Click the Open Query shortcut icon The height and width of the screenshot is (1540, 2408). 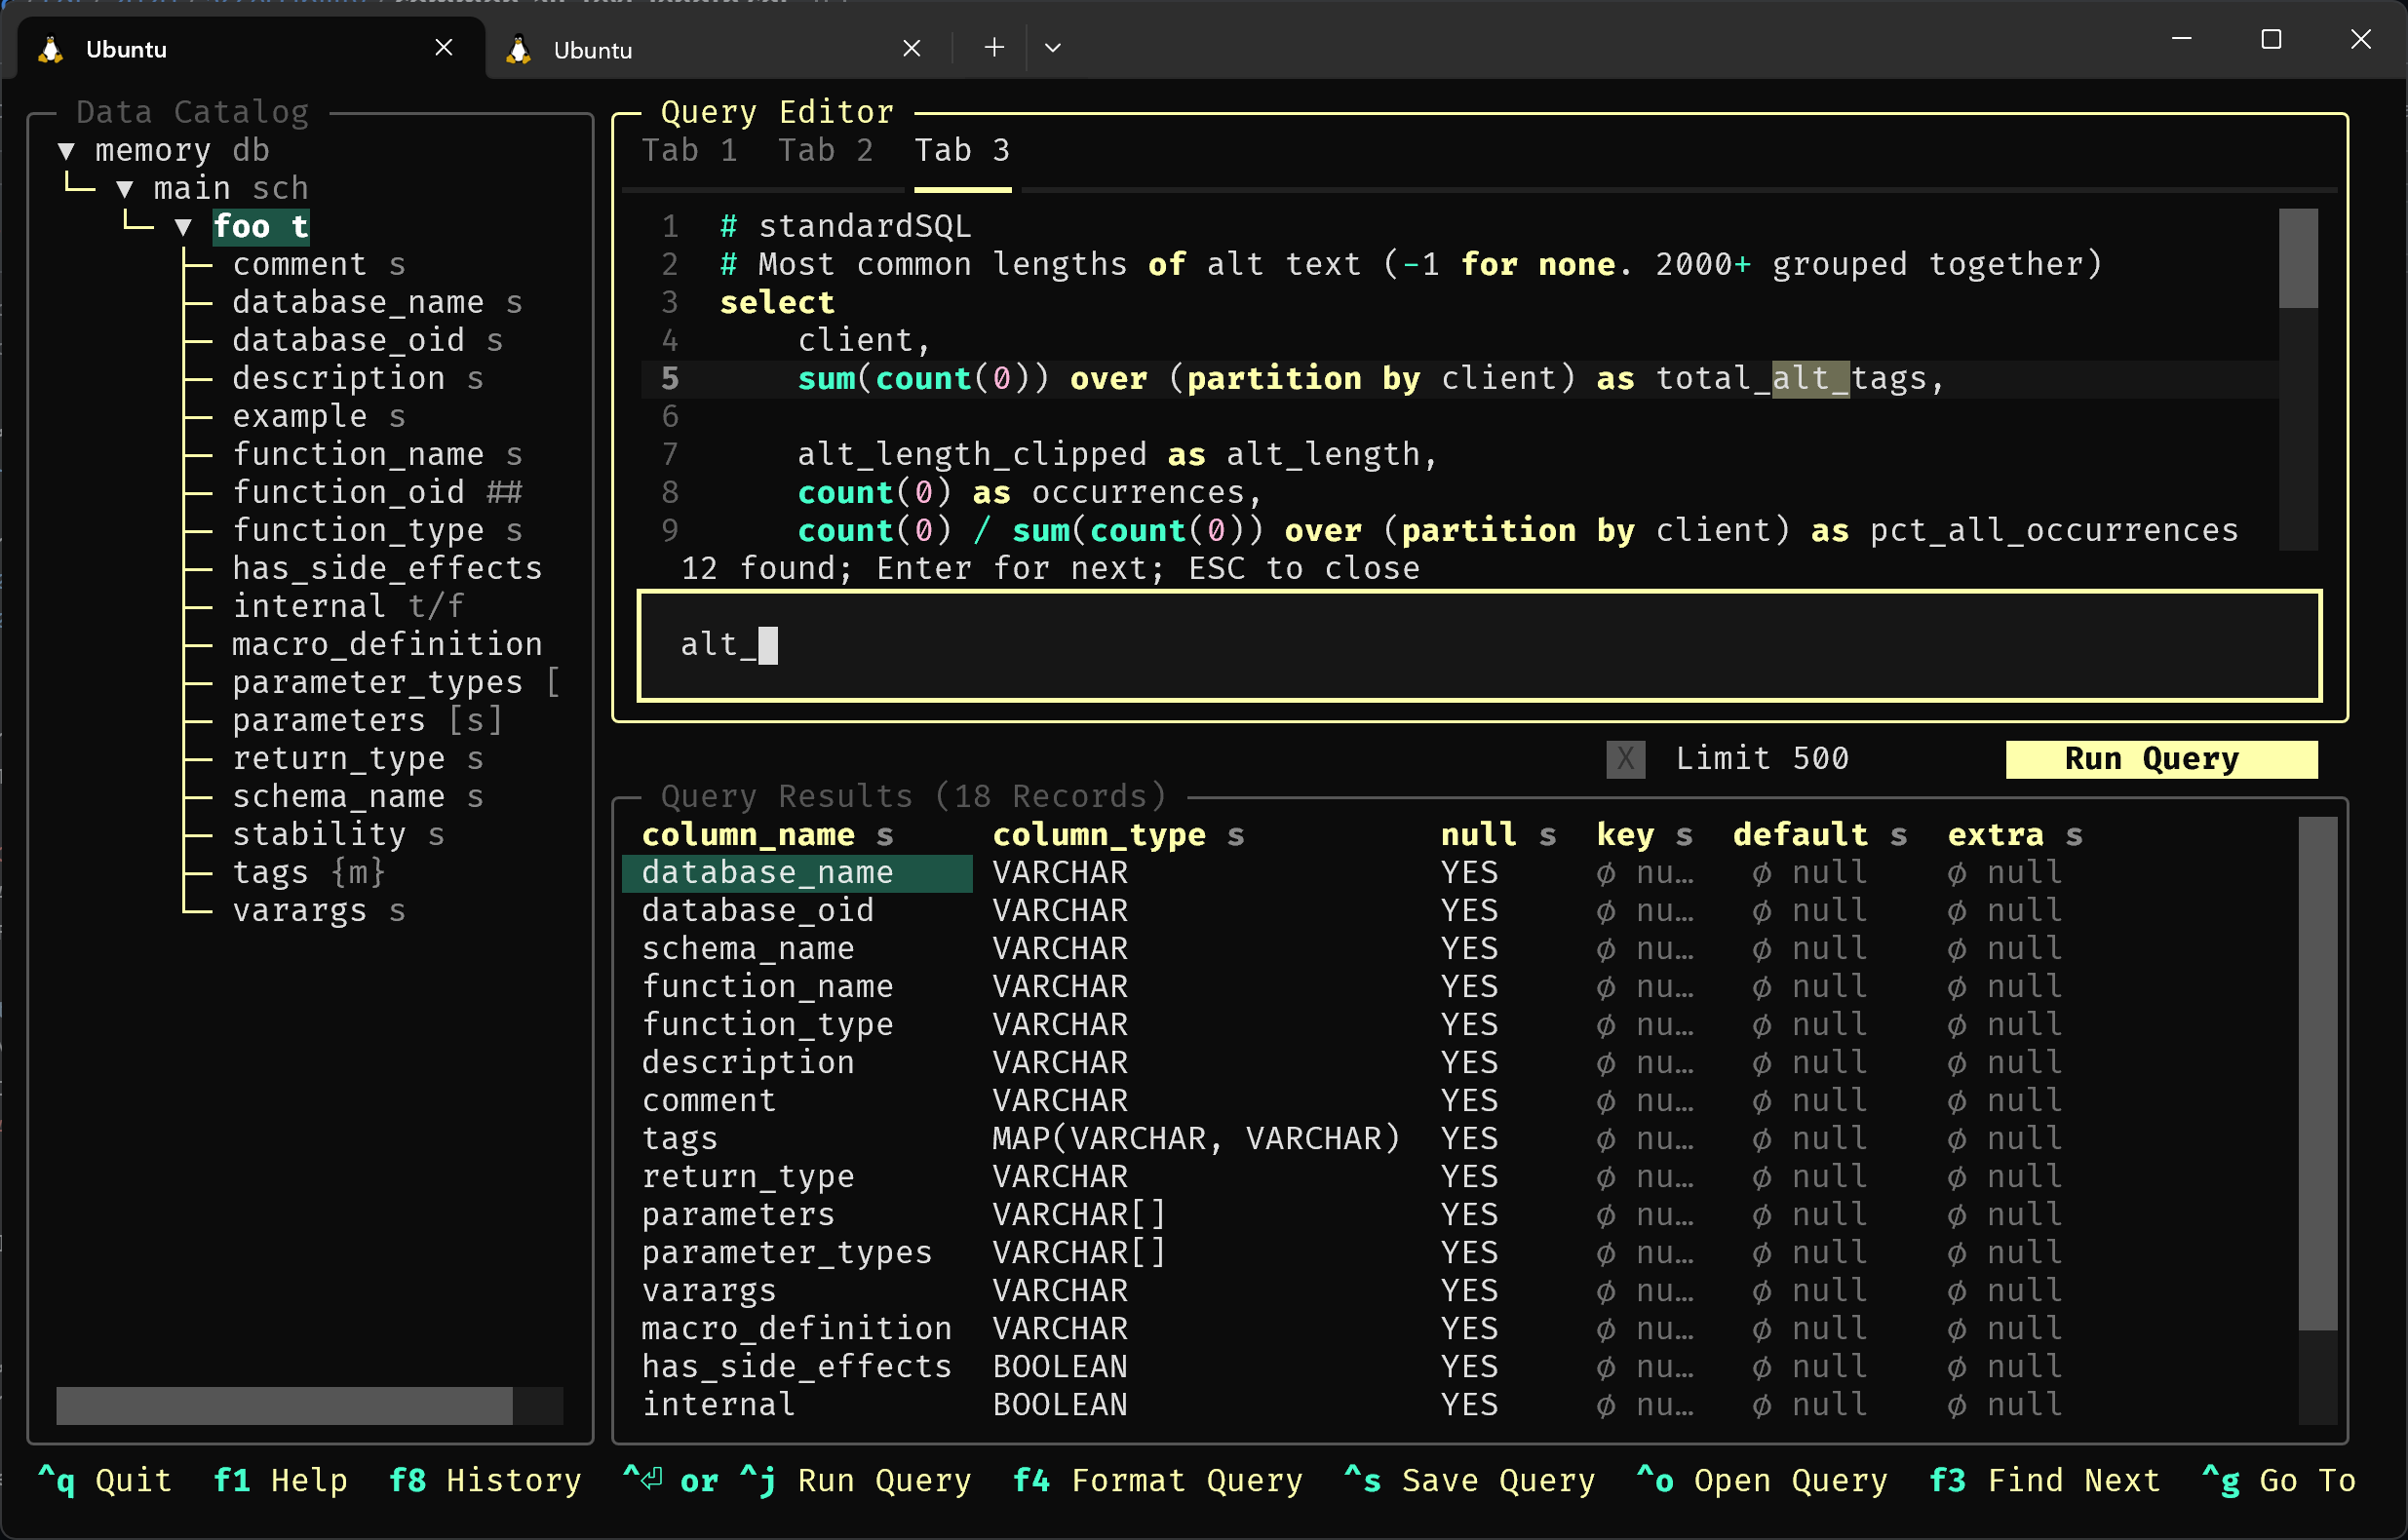point(1651,1482)
